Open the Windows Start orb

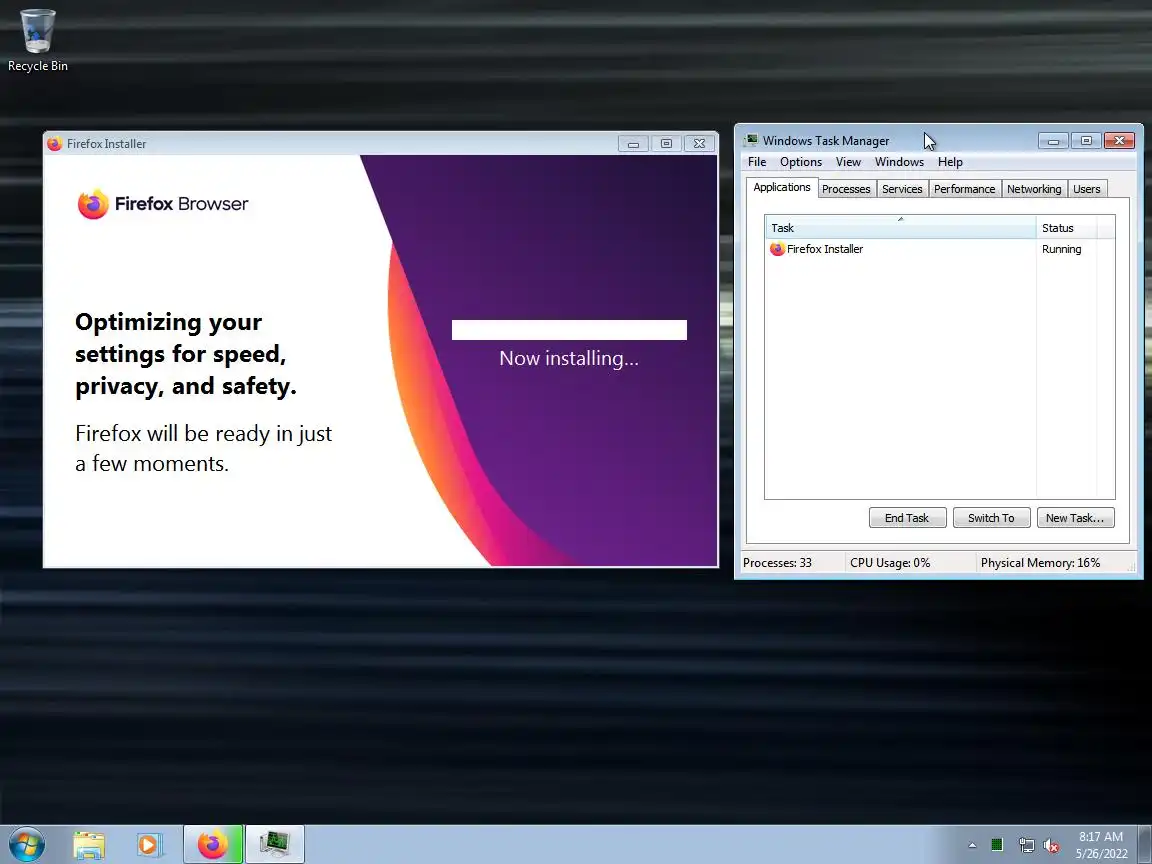point(27,845)
